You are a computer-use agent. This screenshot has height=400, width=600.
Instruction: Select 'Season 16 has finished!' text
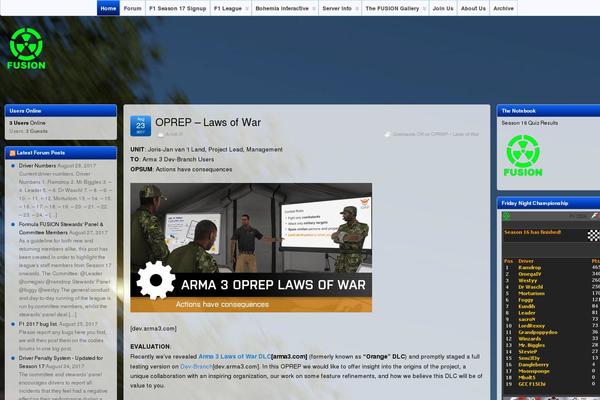(x=532, y=232)
